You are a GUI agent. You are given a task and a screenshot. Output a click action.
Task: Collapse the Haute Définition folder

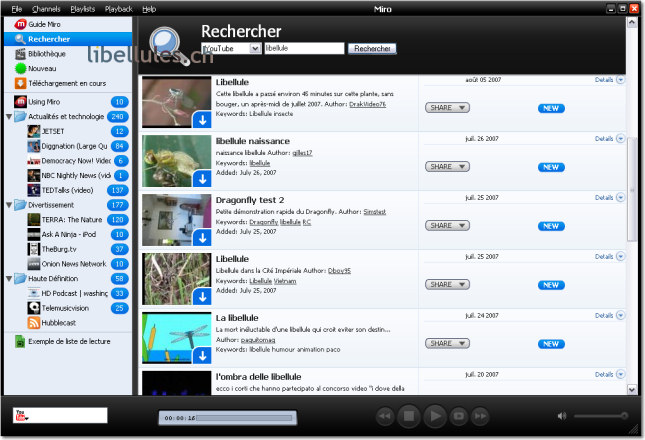[9, 279]
